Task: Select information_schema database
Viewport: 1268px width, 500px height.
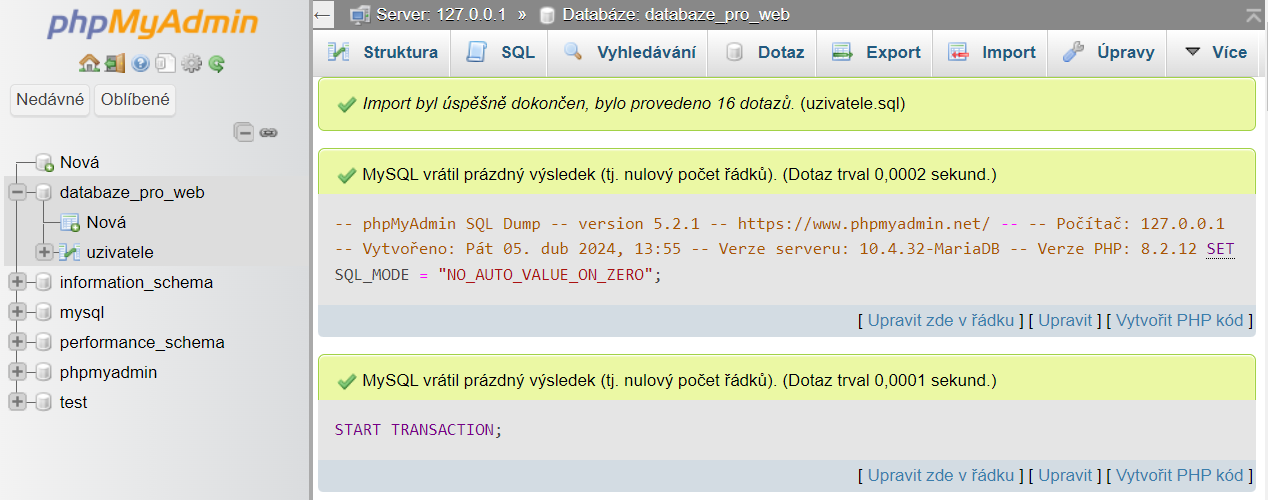Action: coord(136,282)
